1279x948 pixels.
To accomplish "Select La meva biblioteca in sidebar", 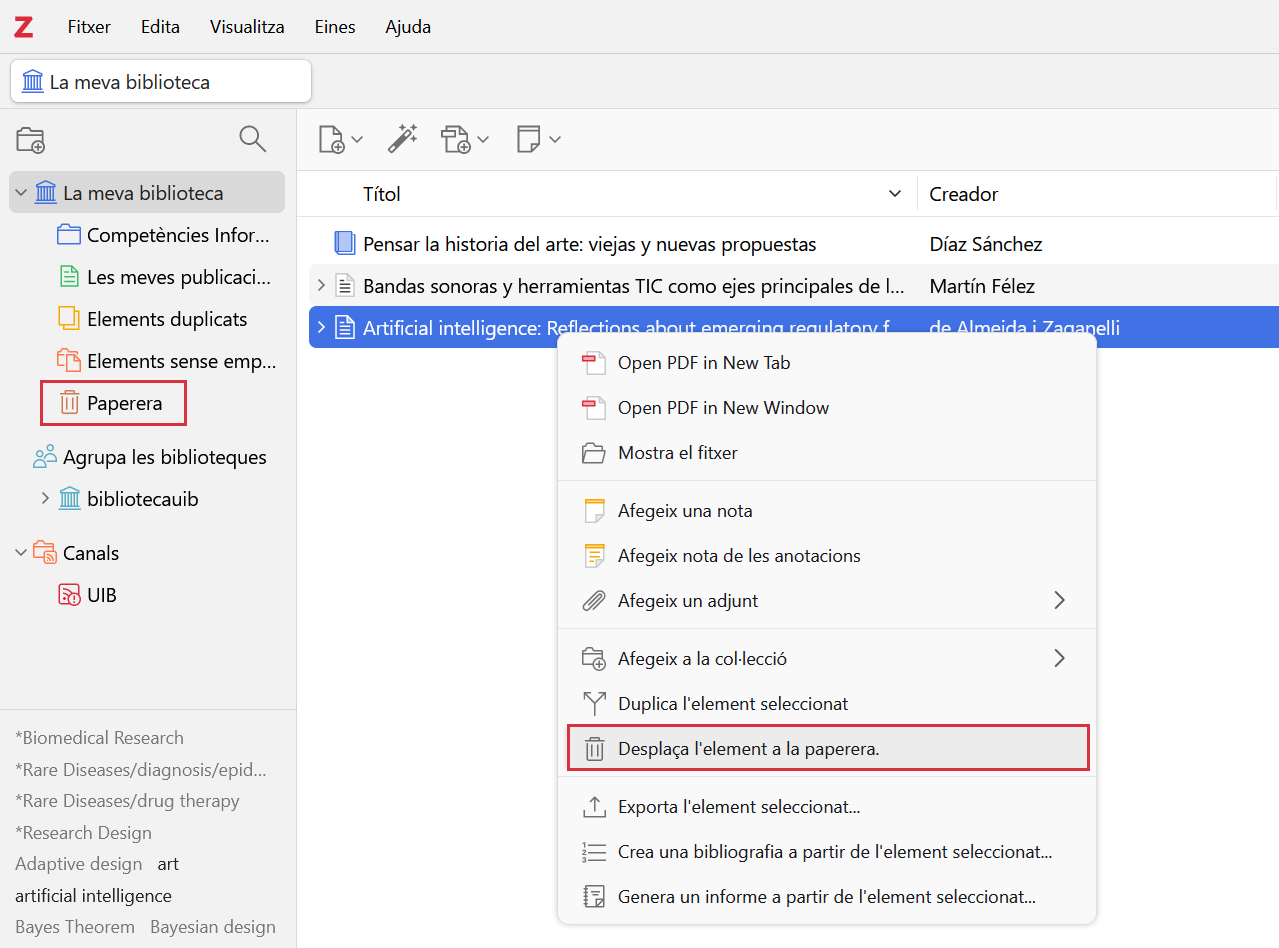I will click(147, 193).
